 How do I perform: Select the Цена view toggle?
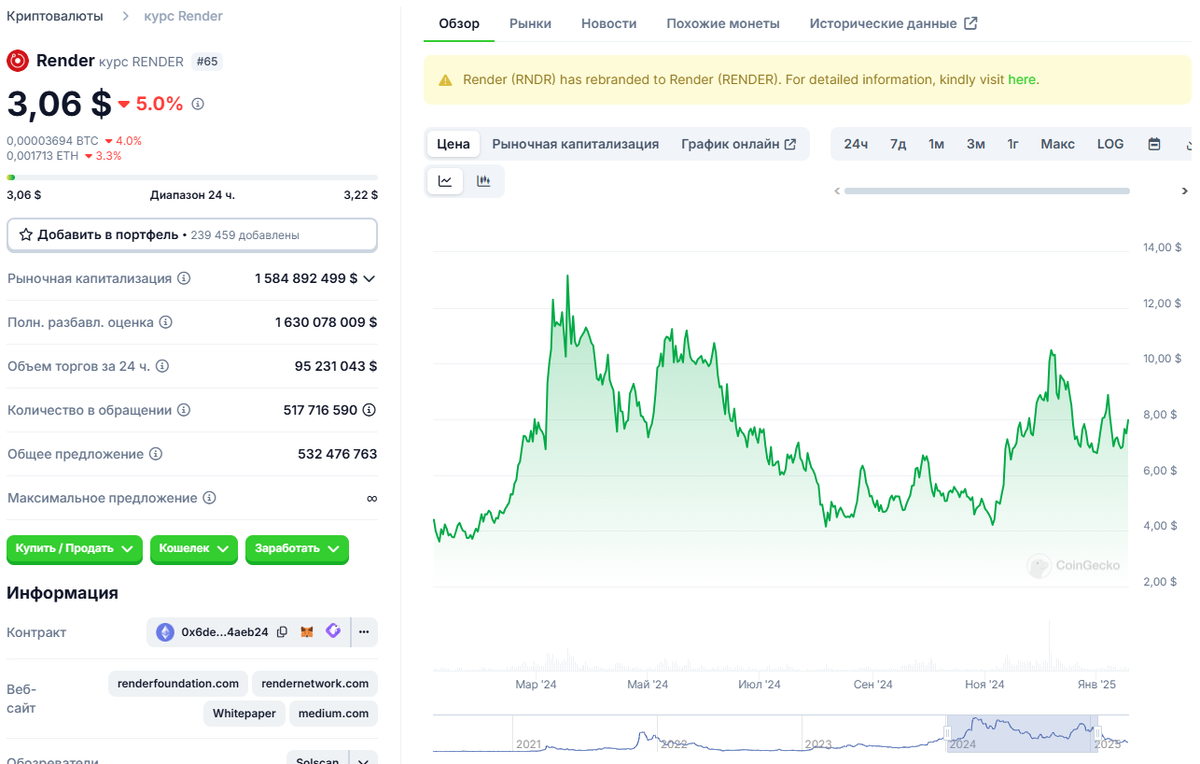[453, 143]
